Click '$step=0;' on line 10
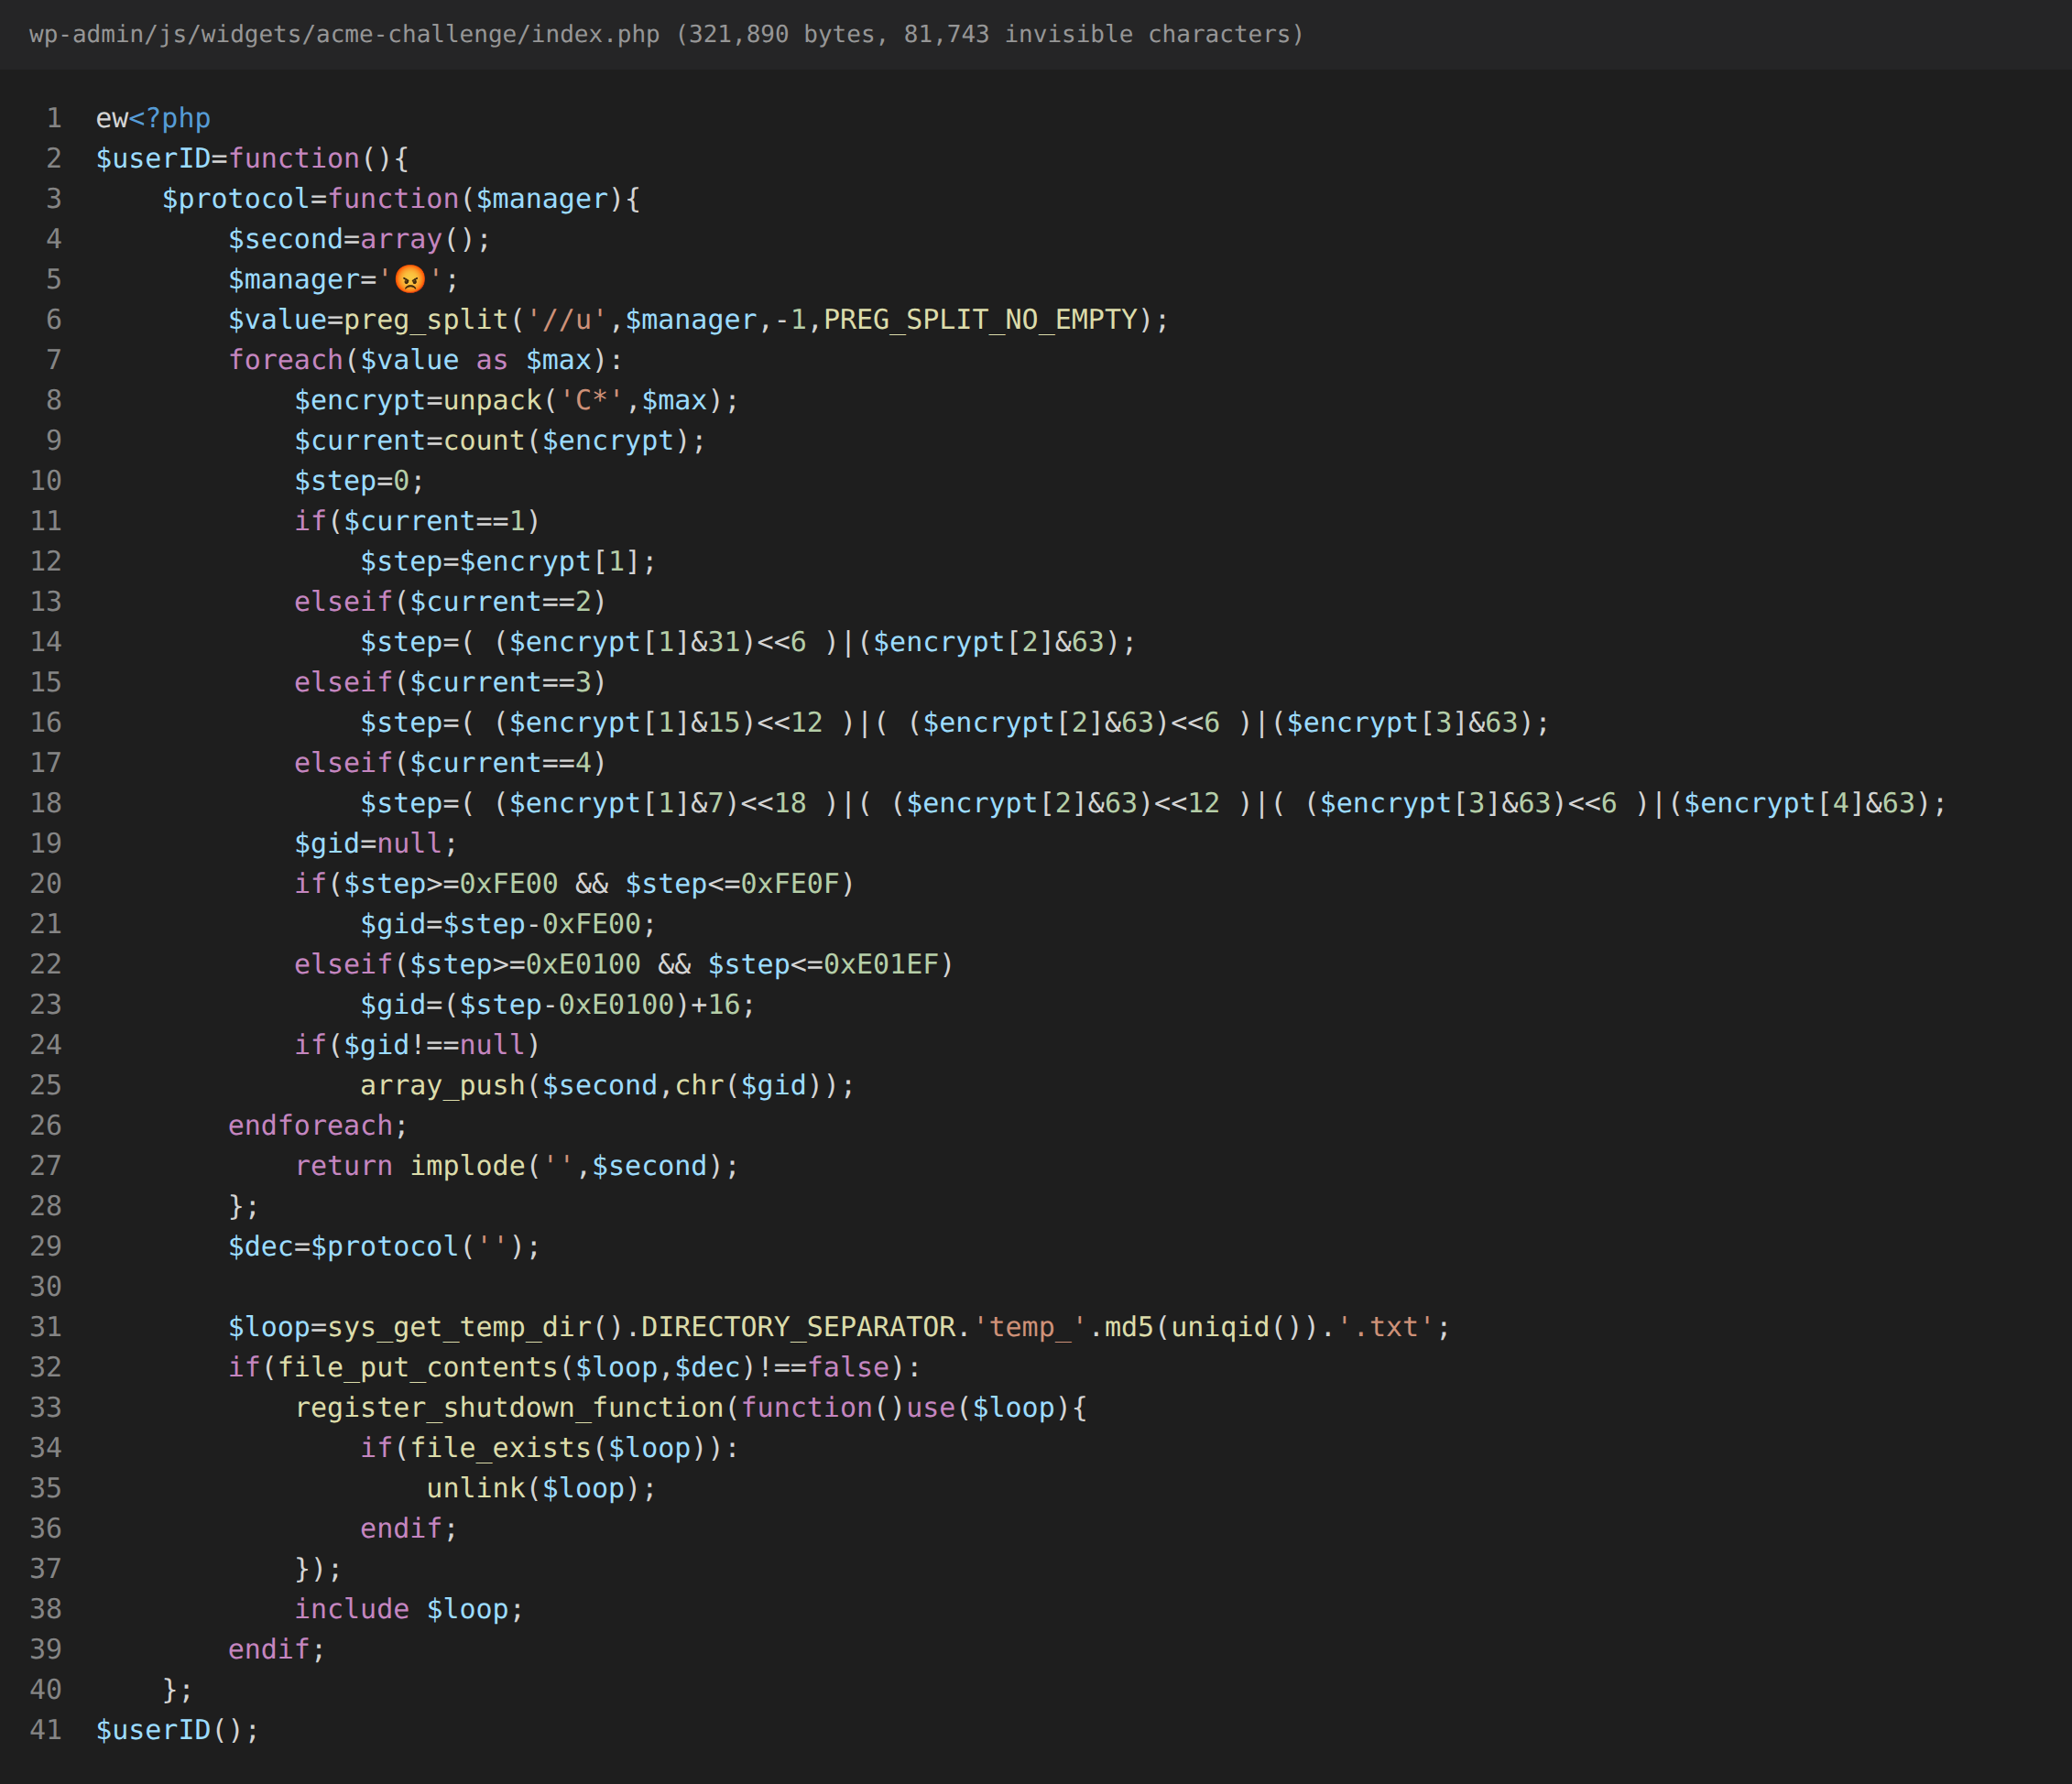Image resolution: width=2072 pixels, height=1784 pixels. (x=360, y=481)
